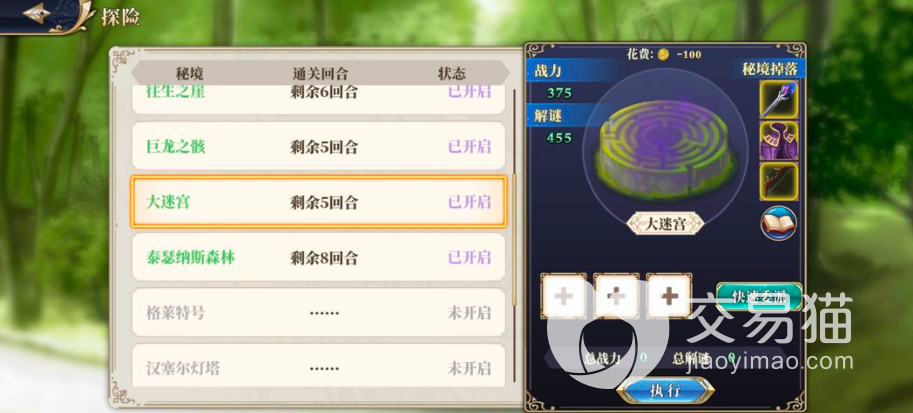Select the red bow drop item icon

778,182
